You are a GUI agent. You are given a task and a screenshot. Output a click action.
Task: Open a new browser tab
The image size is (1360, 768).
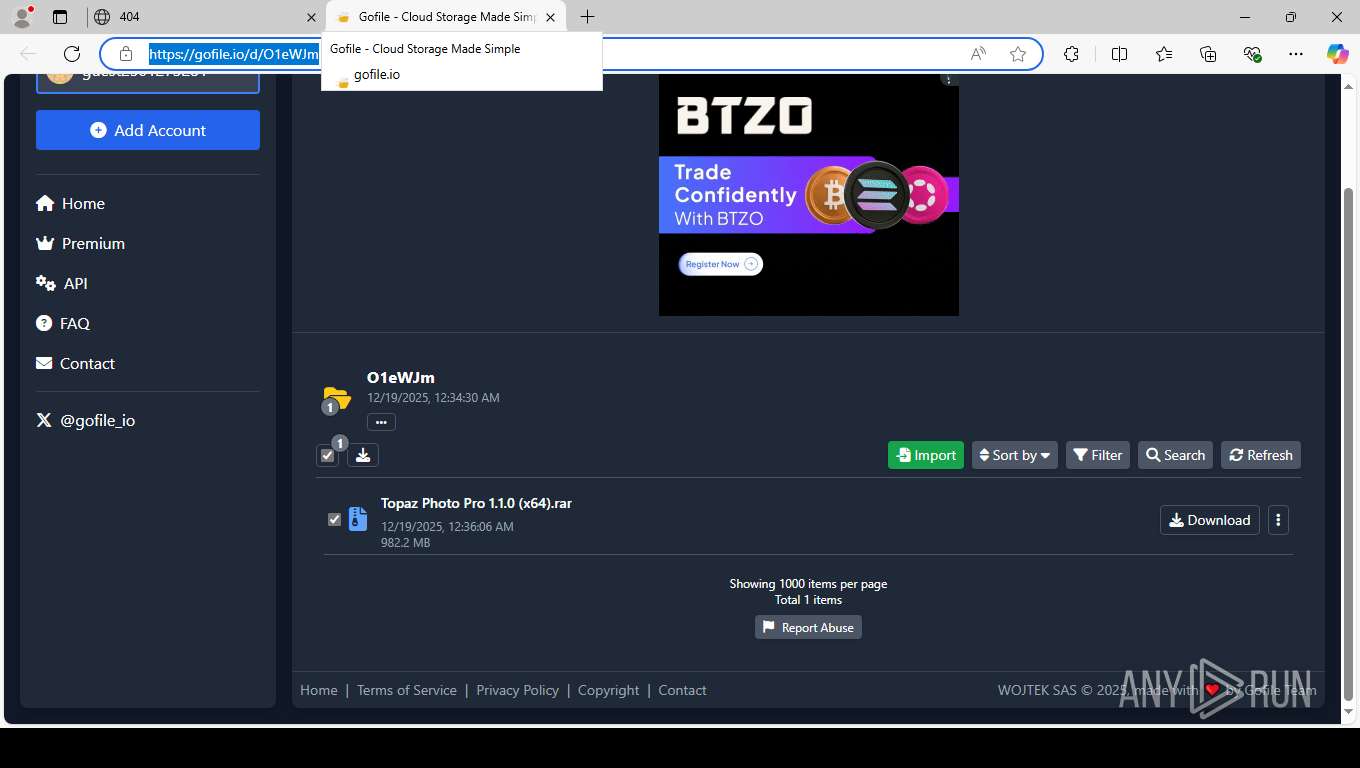(x=587, y=17)
